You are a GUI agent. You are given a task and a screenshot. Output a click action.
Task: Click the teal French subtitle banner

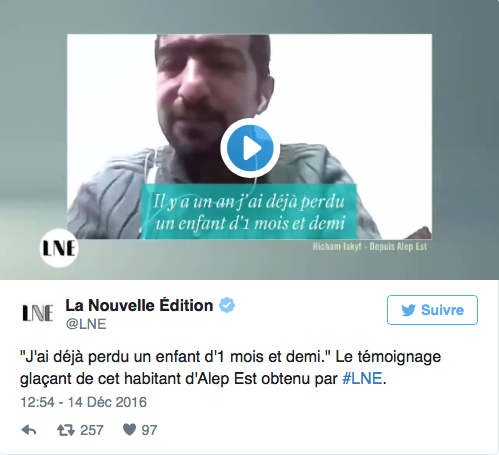point(249,212)
